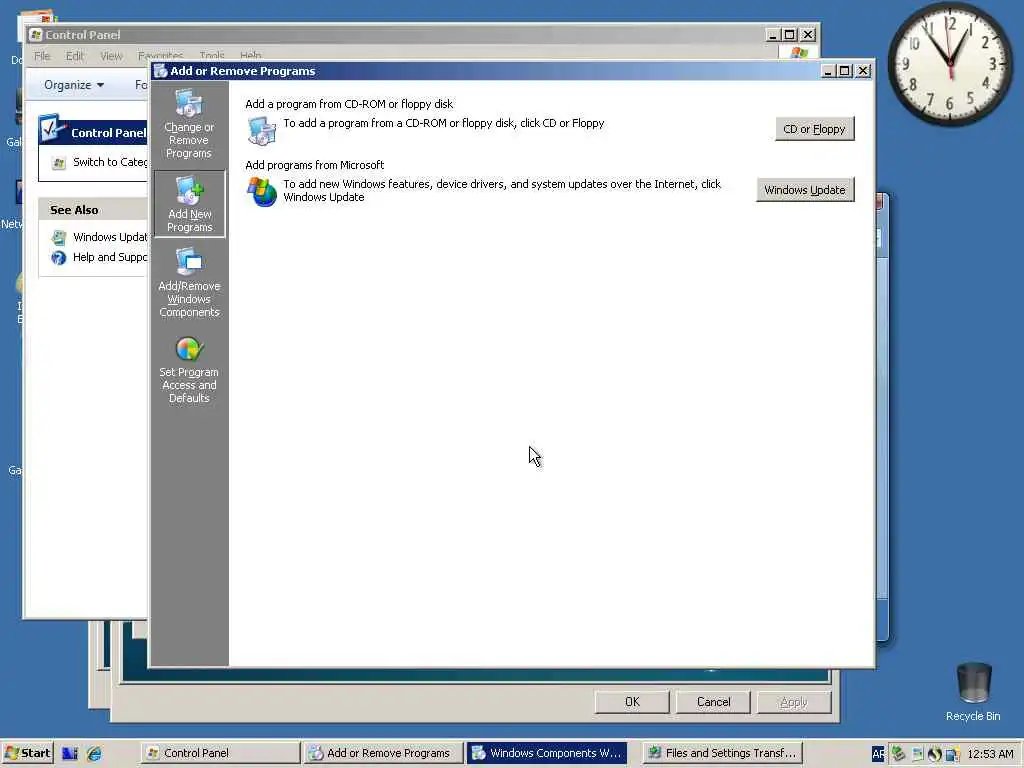Open Help and Support link under See Also
Image resolution: width=1024 pixels, height=768 pixels.
[x=110, y=257]
